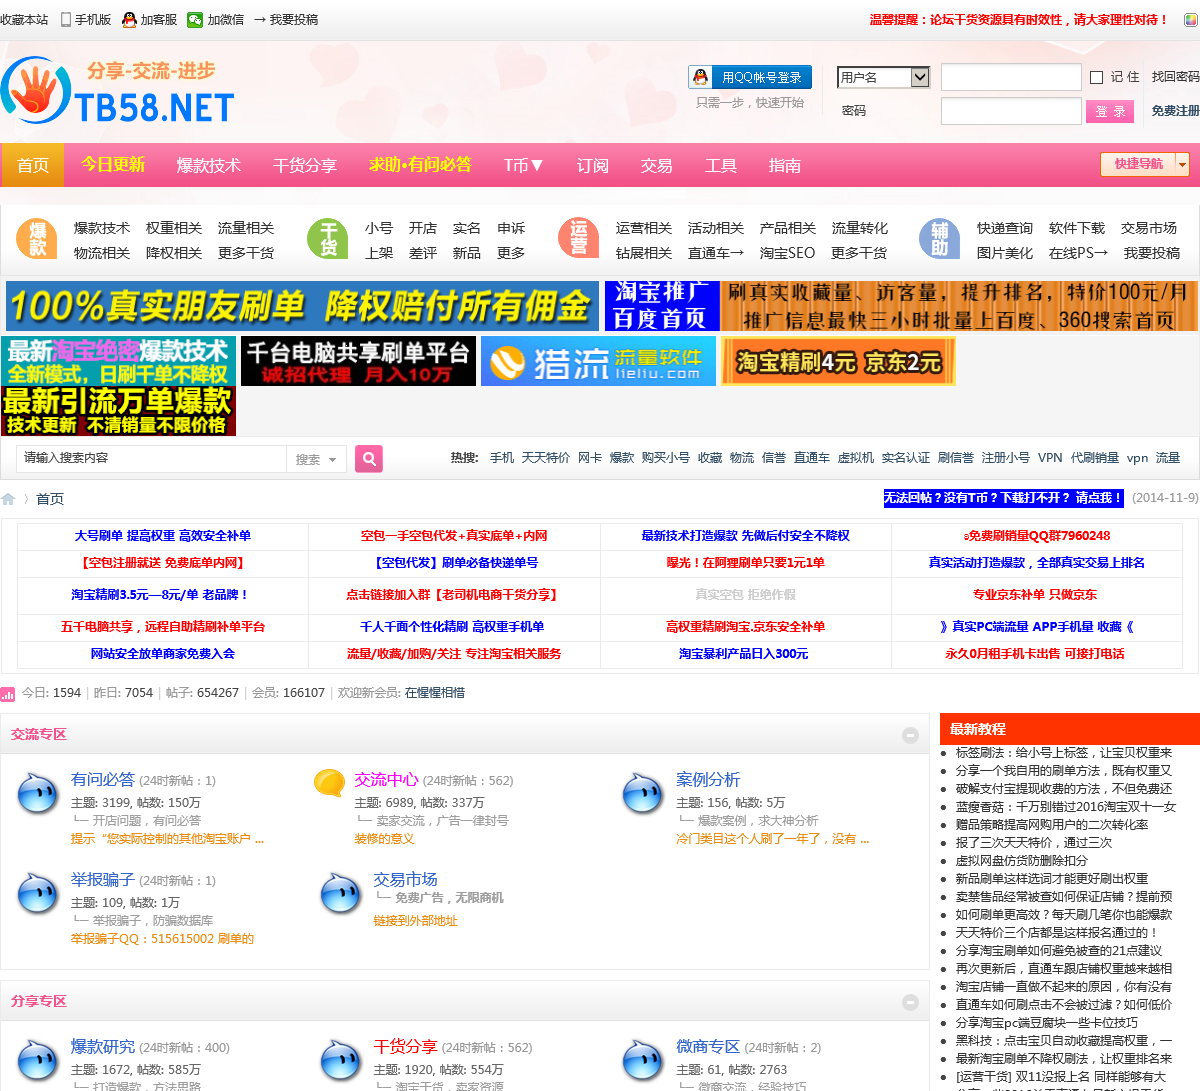Toggle the 记住 remember-me checkbox

(1096, 77)
